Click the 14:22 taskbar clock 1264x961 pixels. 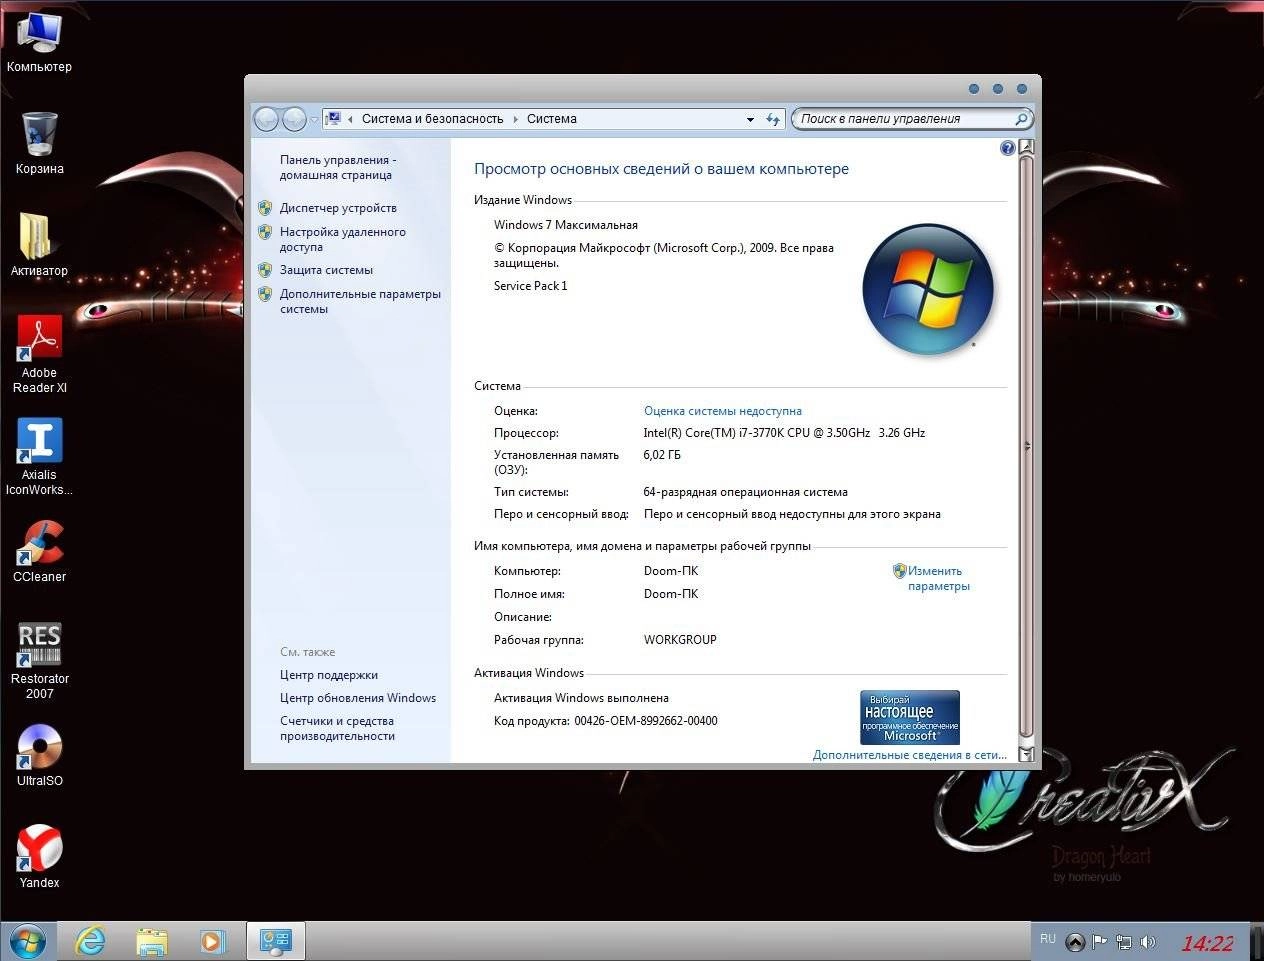[1207, 943]
